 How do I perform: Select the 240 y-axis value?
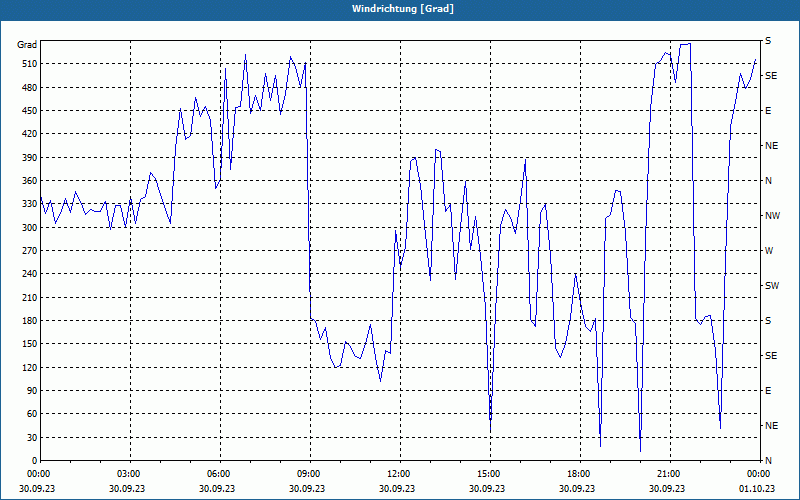28,274
